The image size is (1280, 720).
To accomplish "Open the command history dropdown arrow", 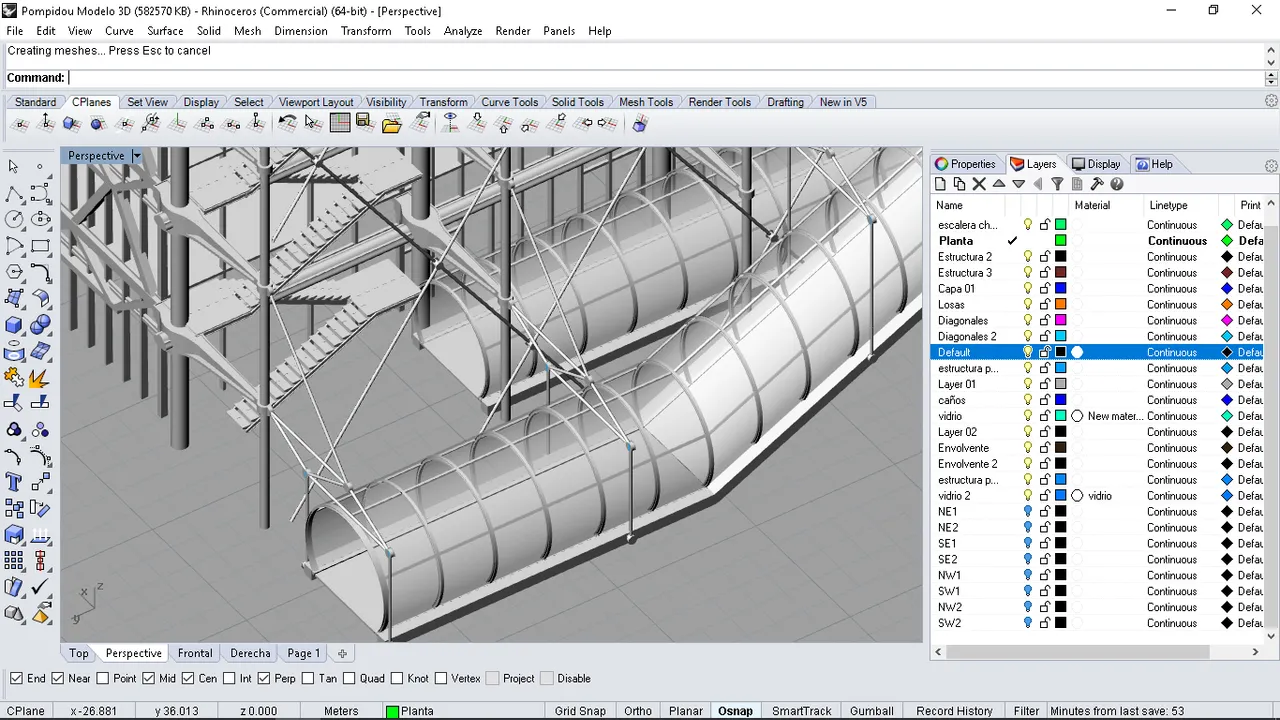I will [1271, 78].
